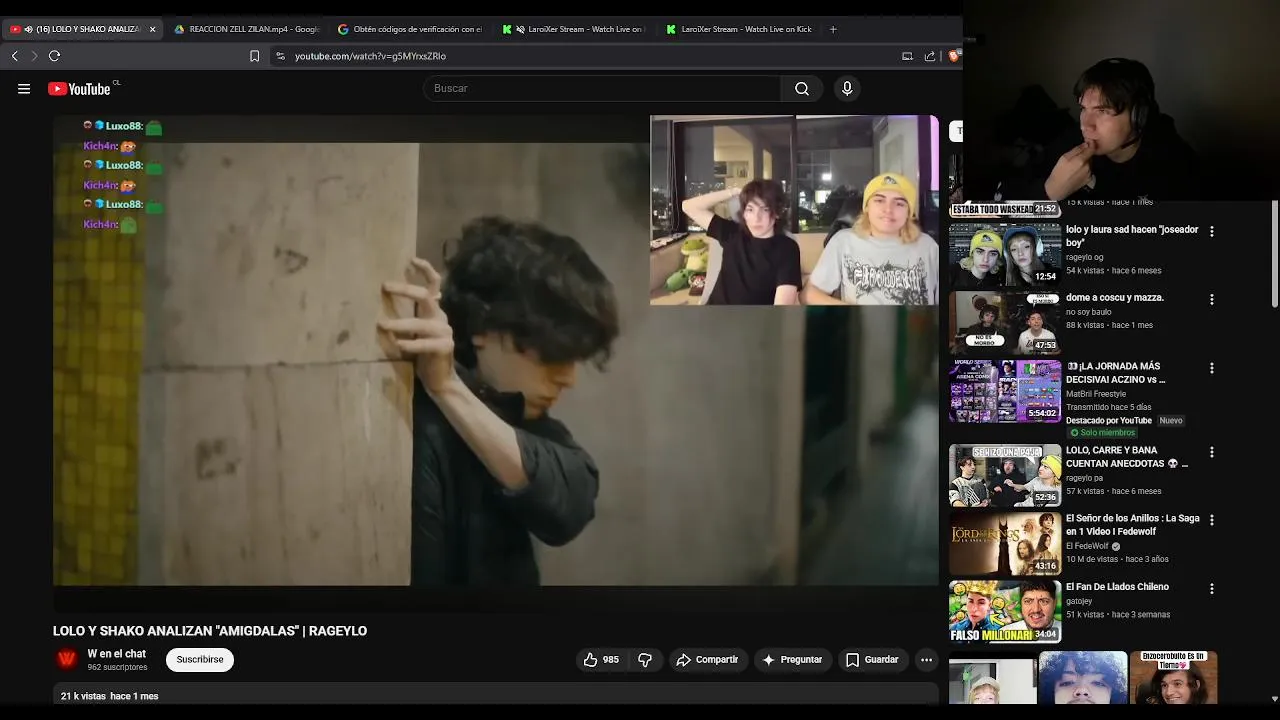Open El Fan De Llados Chileno video
This screenshot has width=1280, height=720.
point(1117,587)
